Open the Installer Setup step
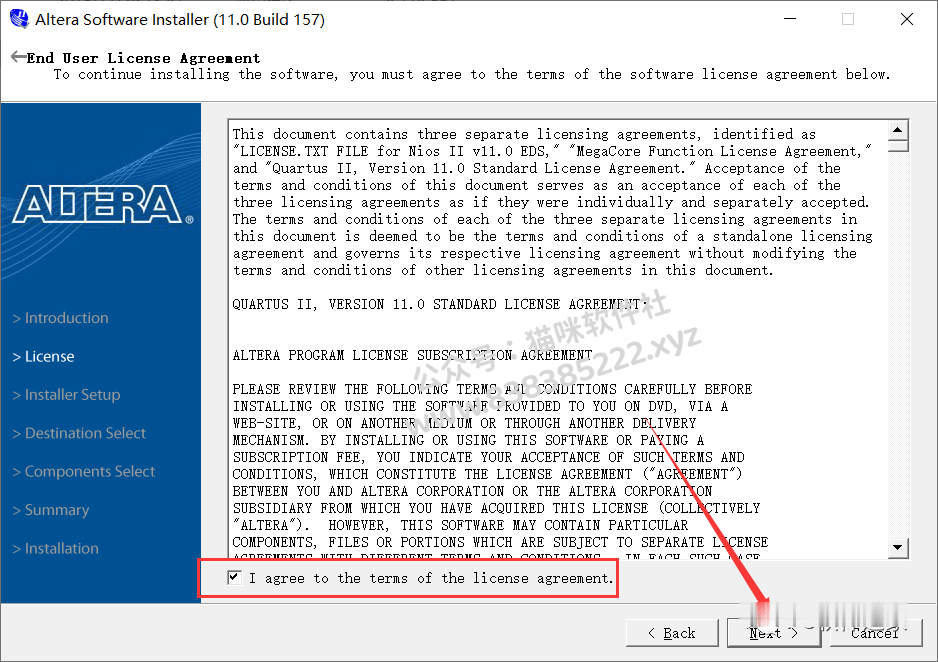The image size is (938, 662). [x=66, y=395]
